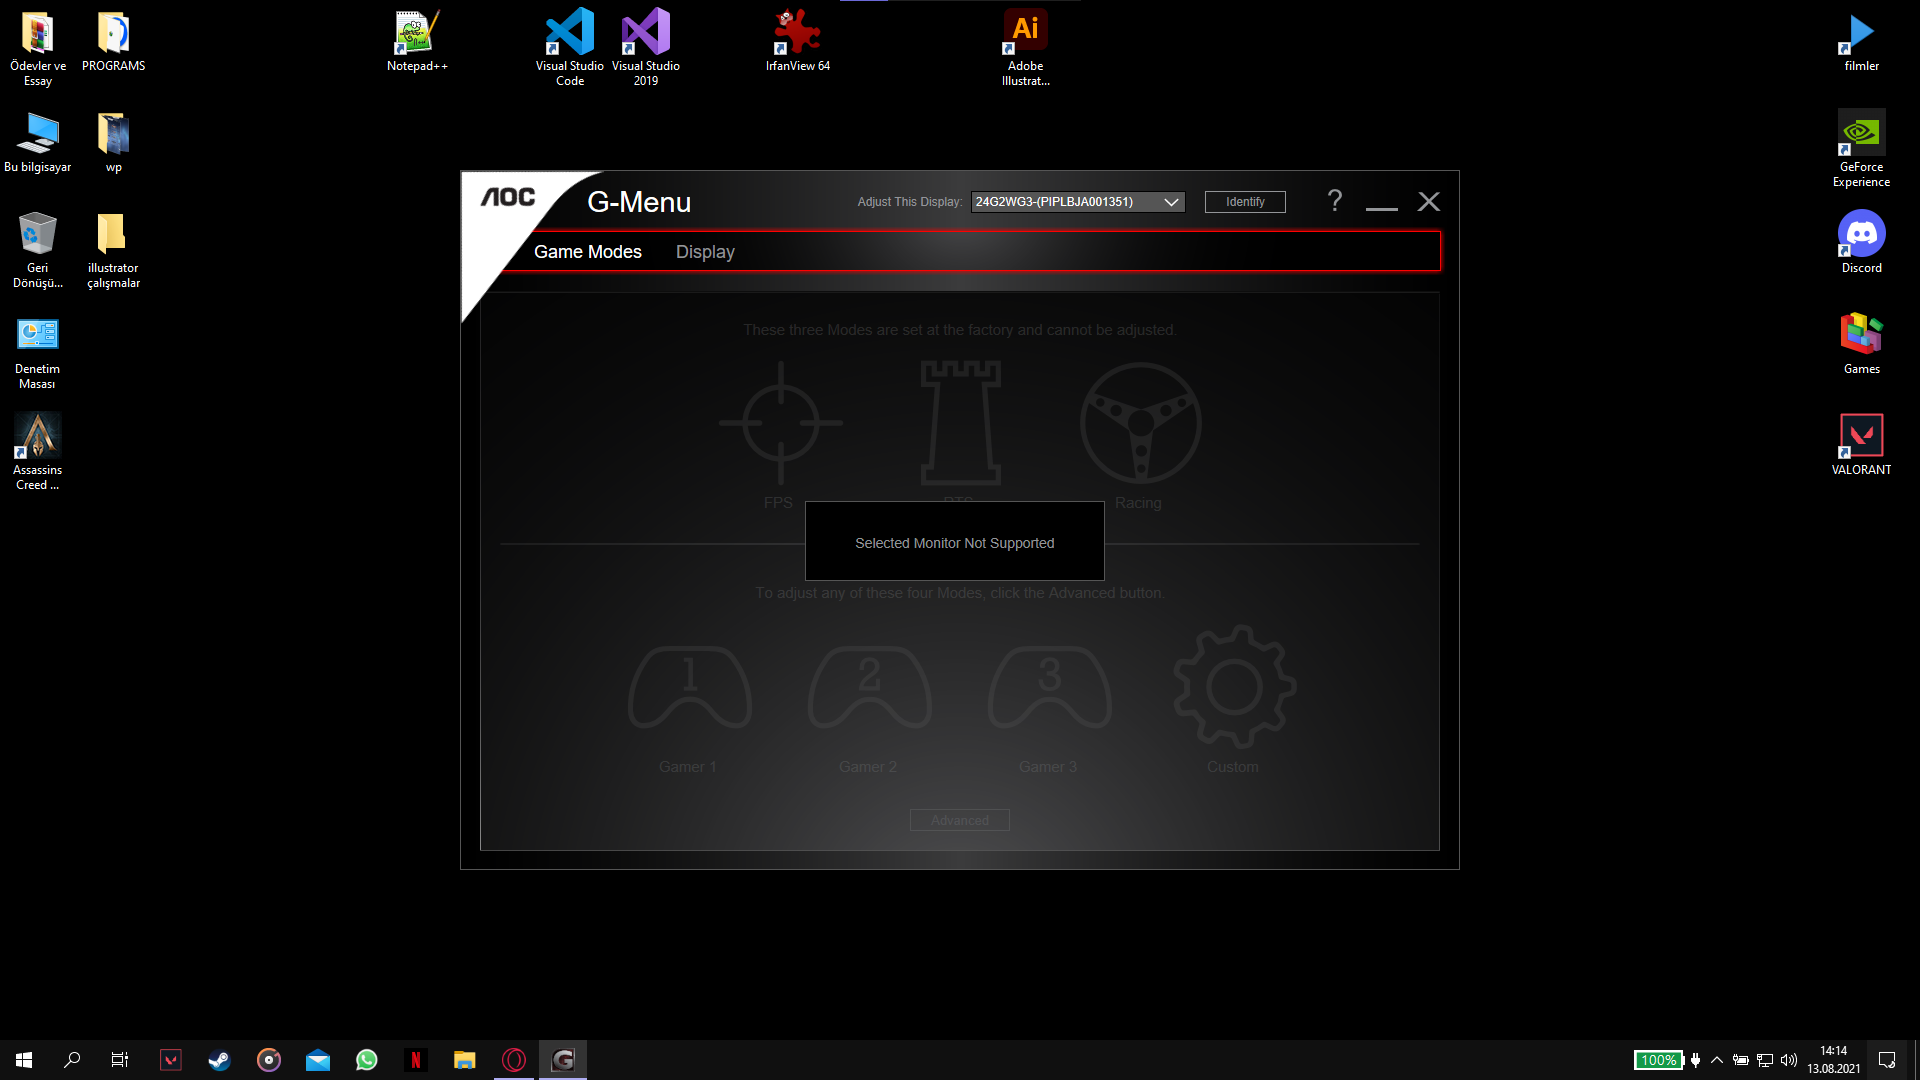Image resolution: width=1920 pixels, height=1080 pixels.
Task: Open the volume control in system tray
Action: point(1789,1060)
